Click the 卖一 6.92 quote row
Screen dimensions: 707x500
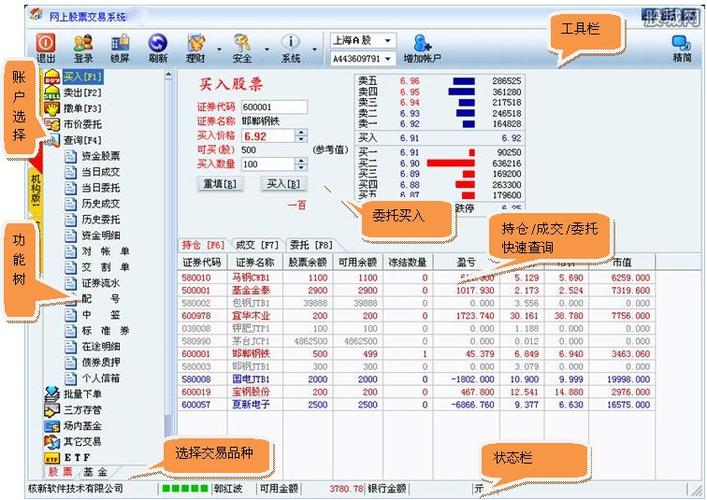[440, 124]
